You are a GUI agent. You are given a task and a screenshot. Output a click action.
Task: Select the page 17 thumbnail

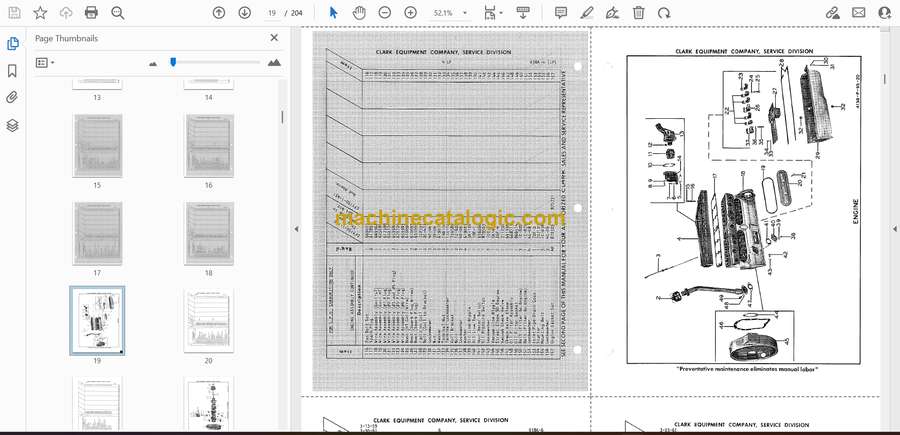pyautogui.click(x=97, y=233)
